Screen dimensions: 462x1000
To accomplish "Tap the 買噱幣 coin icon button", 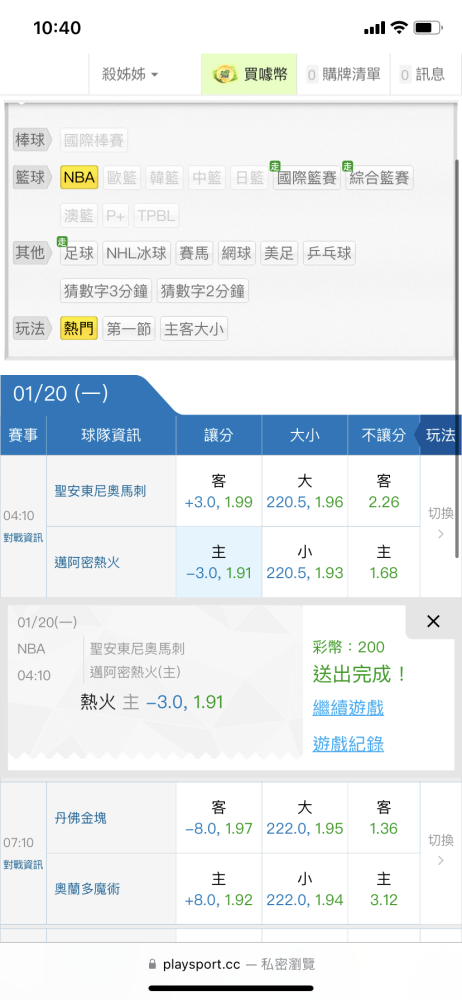I will (249, 75).
